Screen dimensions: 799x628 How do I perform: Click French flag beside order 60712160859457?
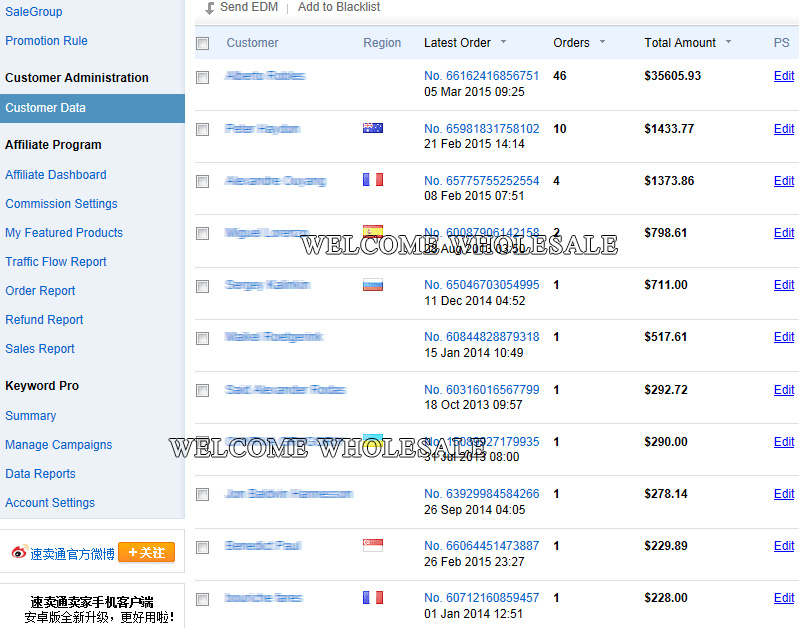[x=372, y=597]
